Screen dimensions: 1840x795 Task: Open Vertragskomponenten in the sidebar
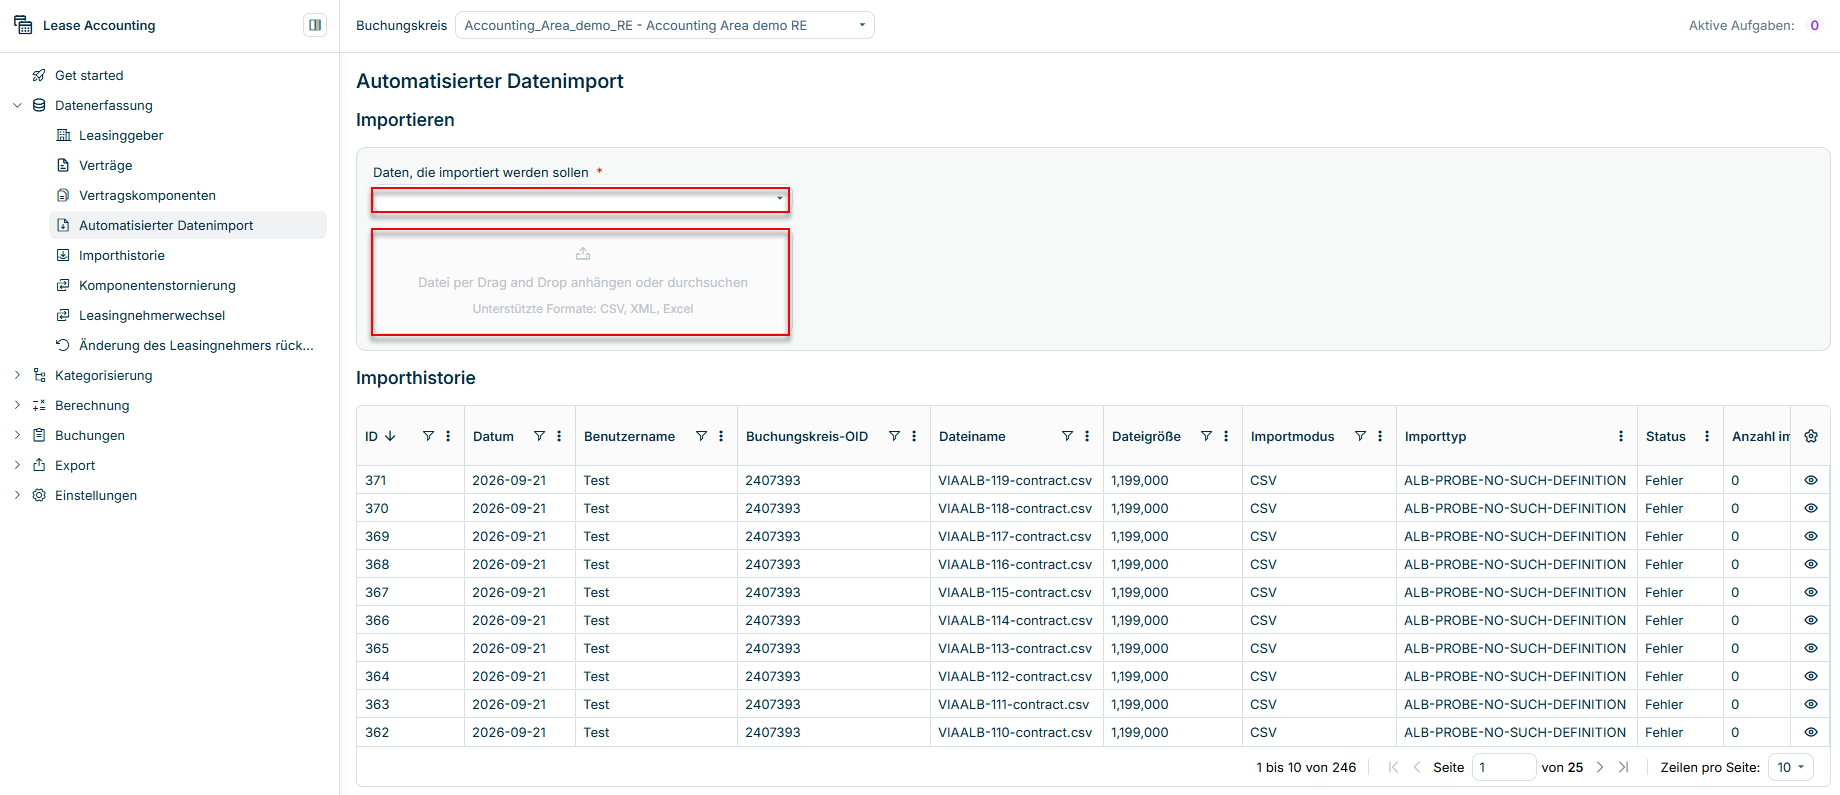click(x=147, y=195)
